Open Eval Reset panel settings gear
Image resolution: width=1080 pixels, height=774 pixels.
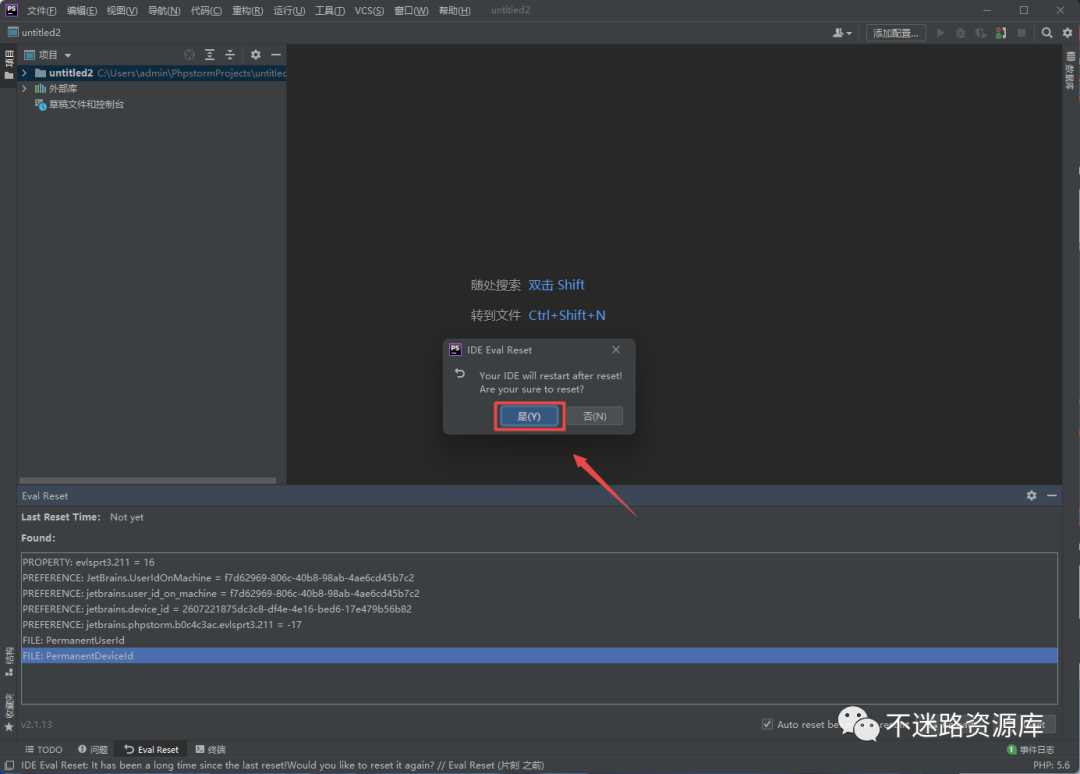click(x=1031, y=496)
